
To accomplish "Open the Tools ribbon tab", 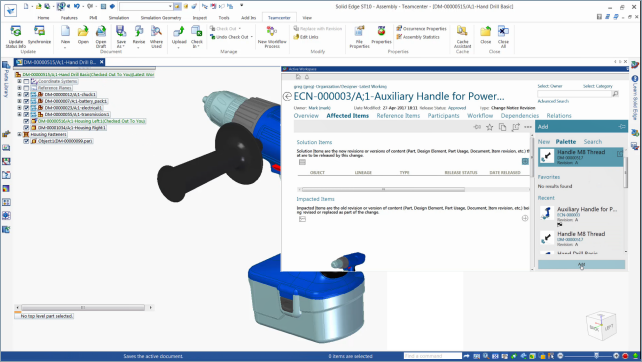I will click(224, 18).
